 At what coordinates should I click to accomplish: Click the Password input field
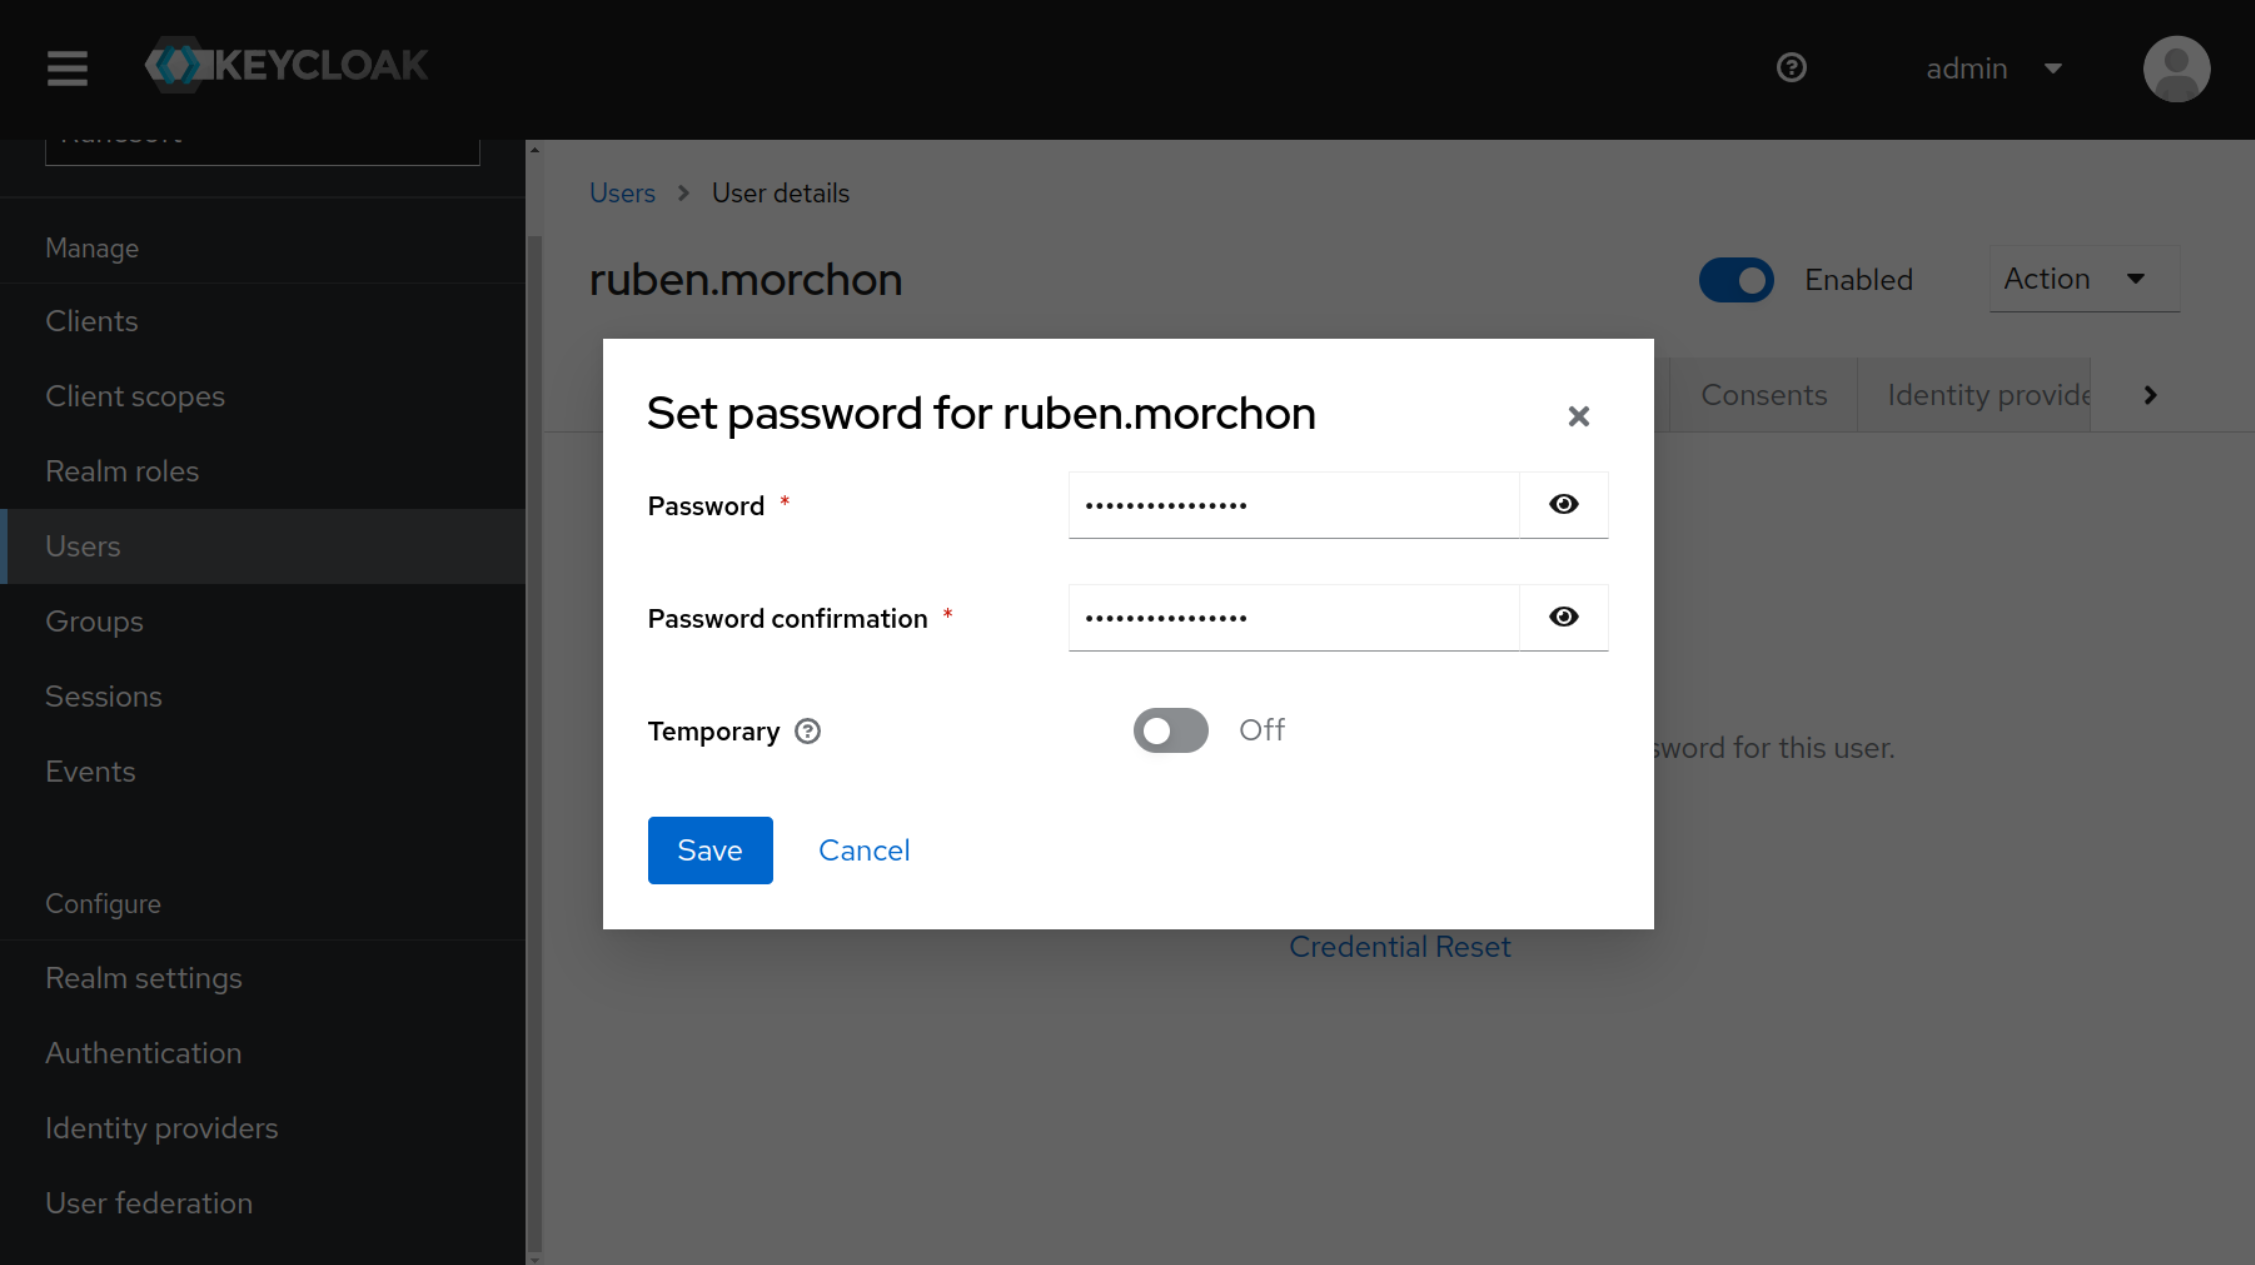1293,505
